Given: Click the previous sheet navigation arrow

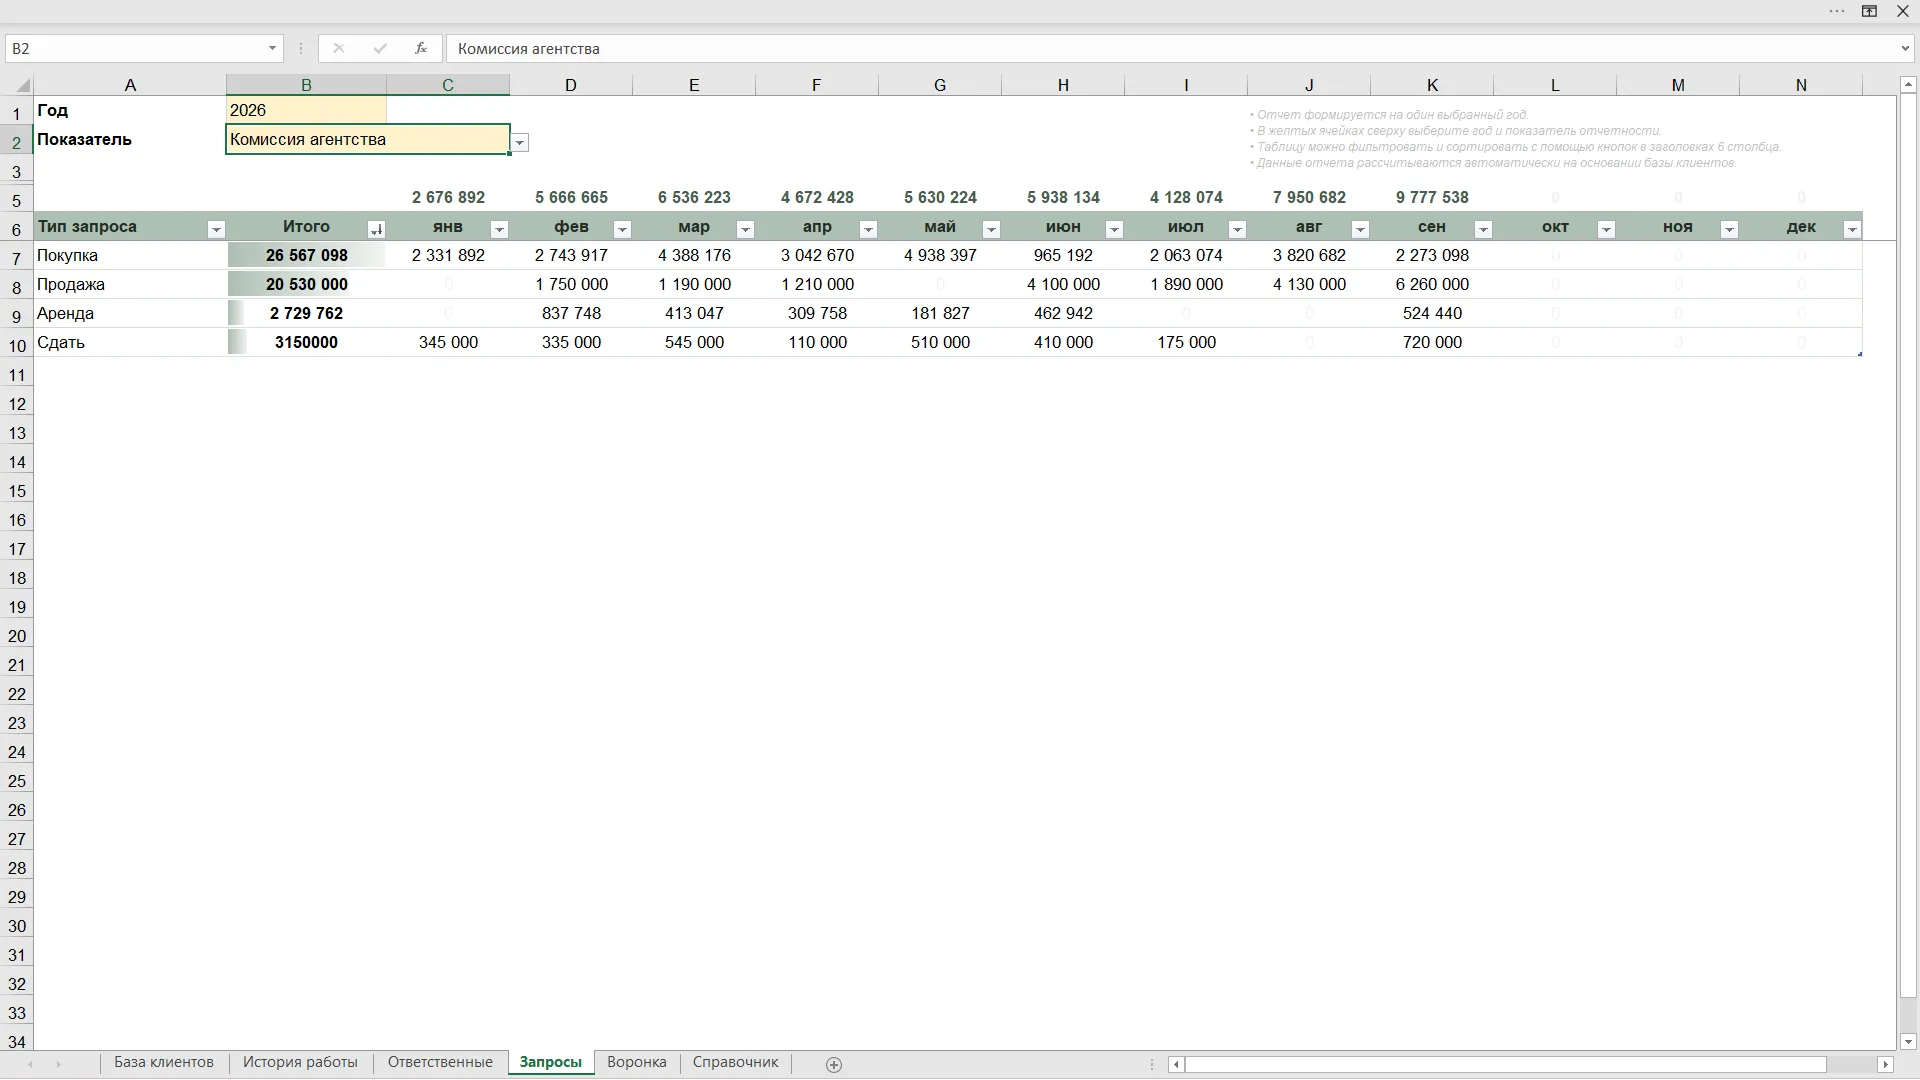Looking at the screenshot, I should click(x=30, y=1065).
